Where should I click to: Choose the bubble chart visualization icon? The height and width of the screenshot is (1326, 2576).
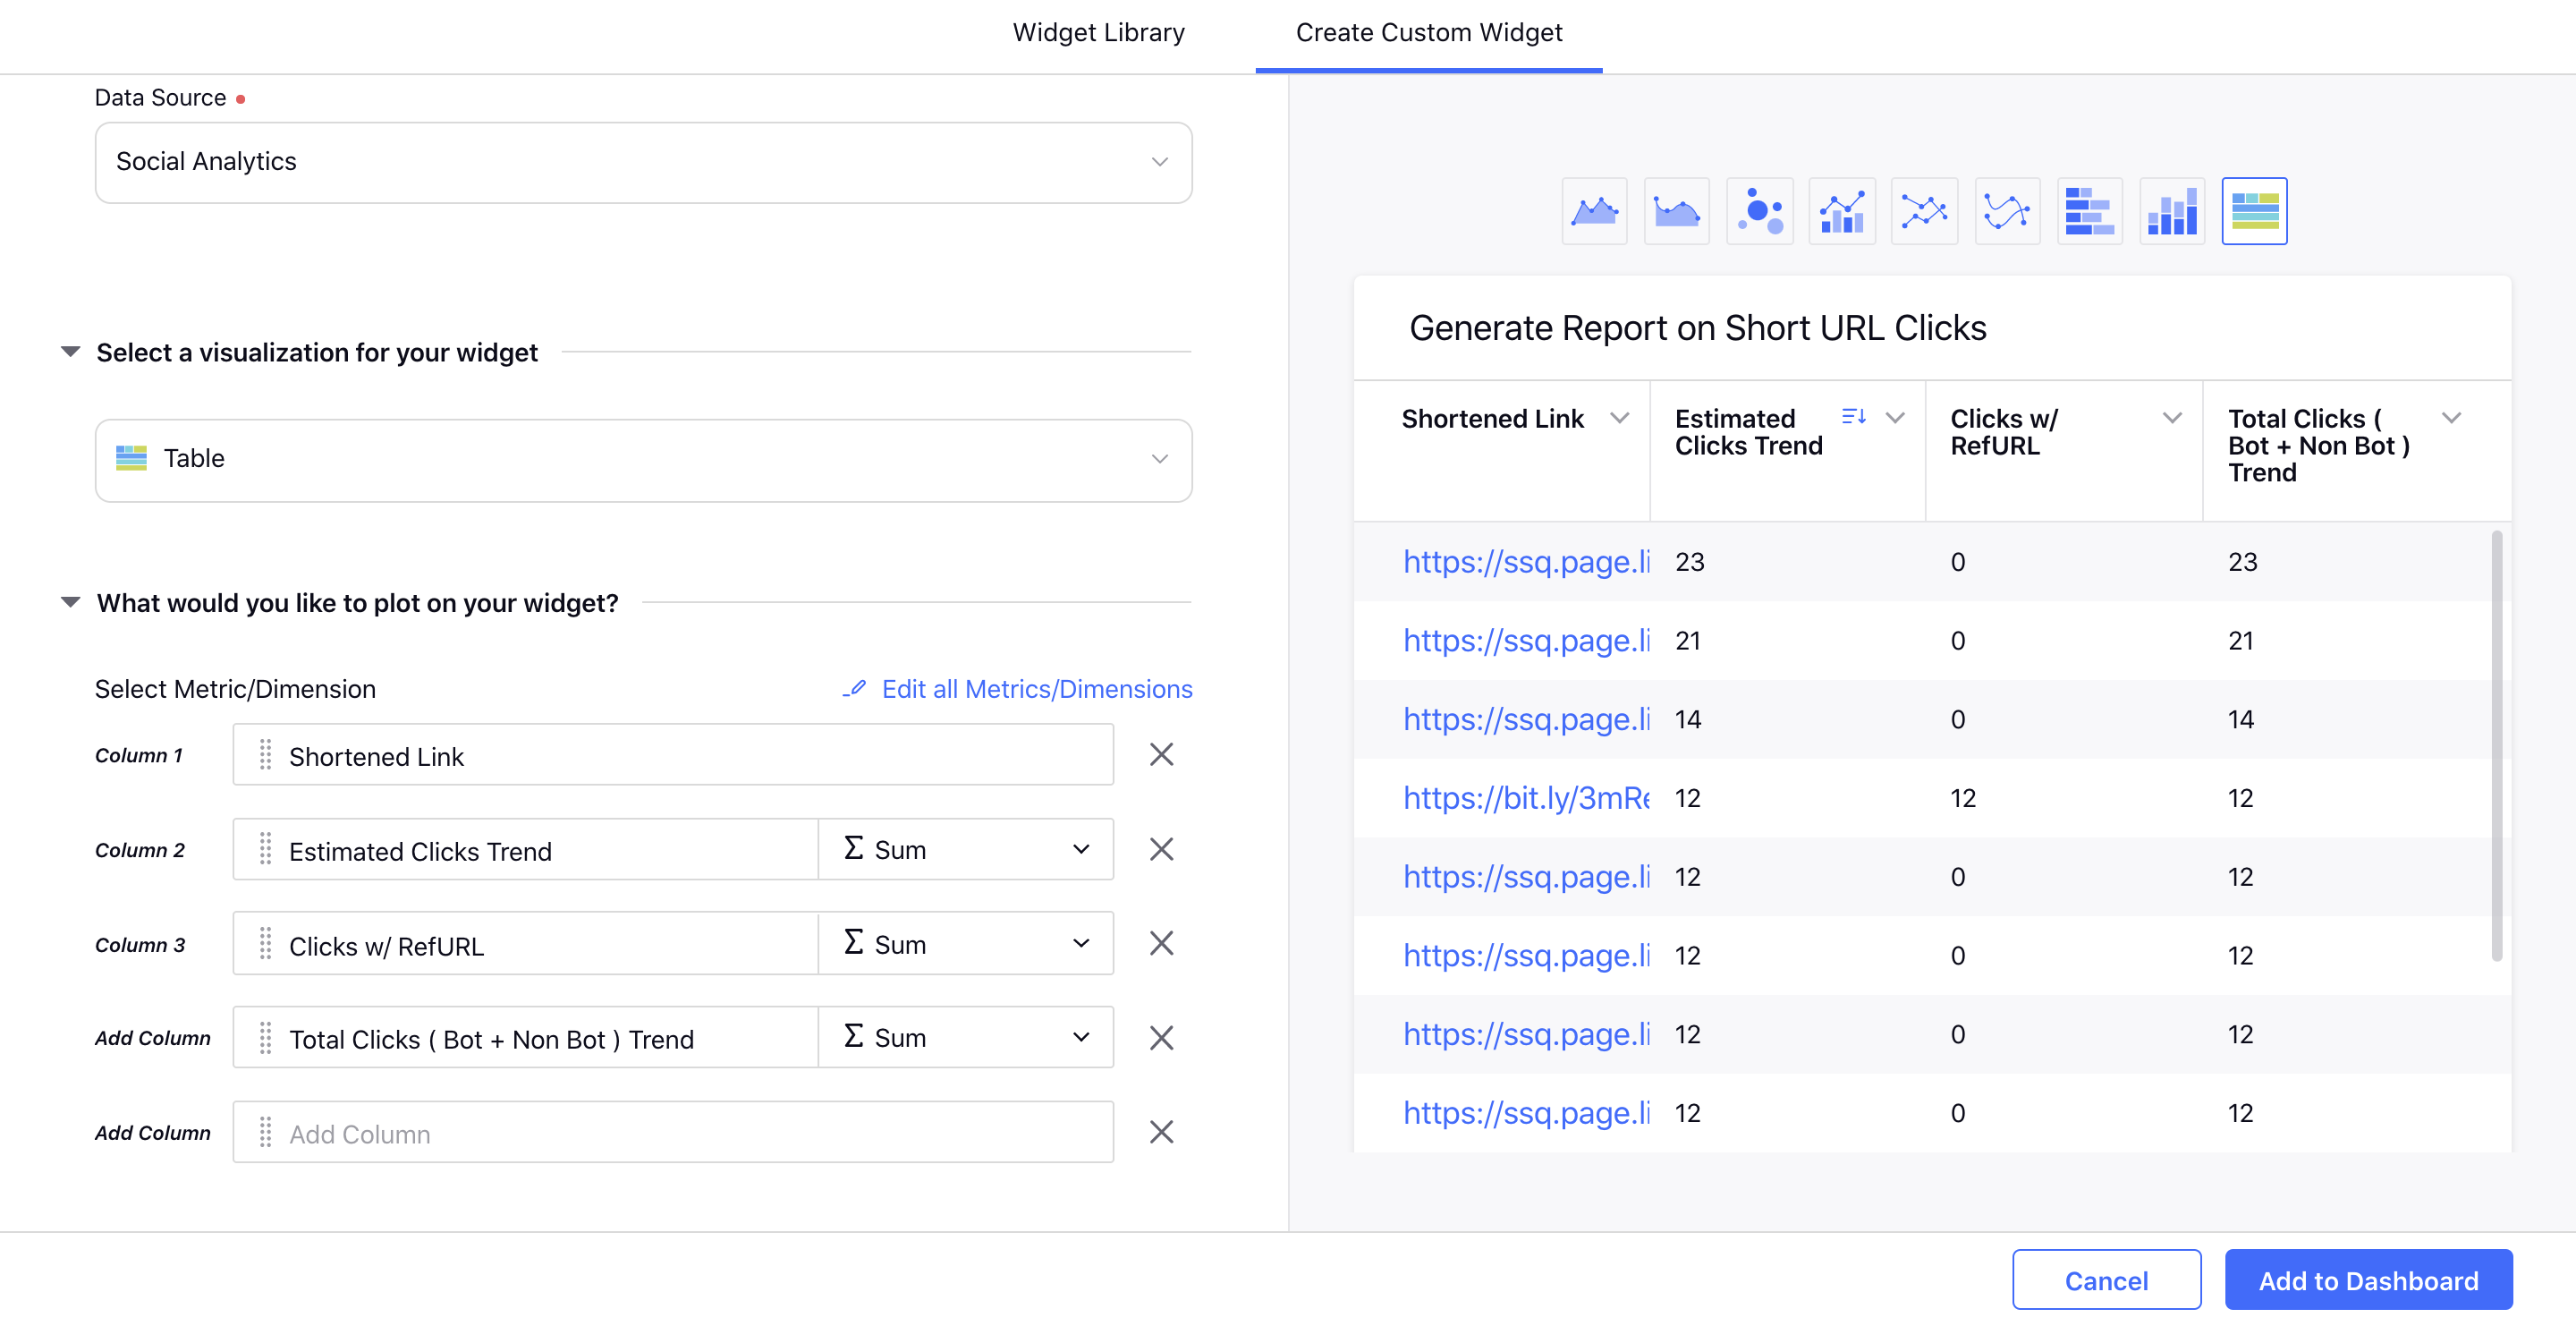[x=1759, y=211]
